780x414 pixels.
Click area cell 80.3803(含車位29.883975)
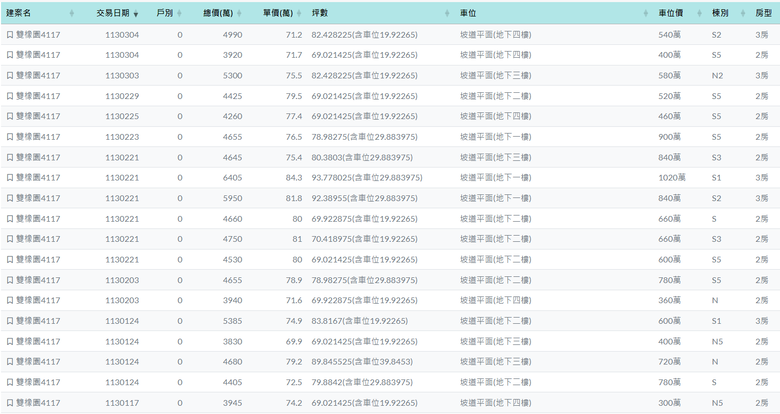point(362,157)
